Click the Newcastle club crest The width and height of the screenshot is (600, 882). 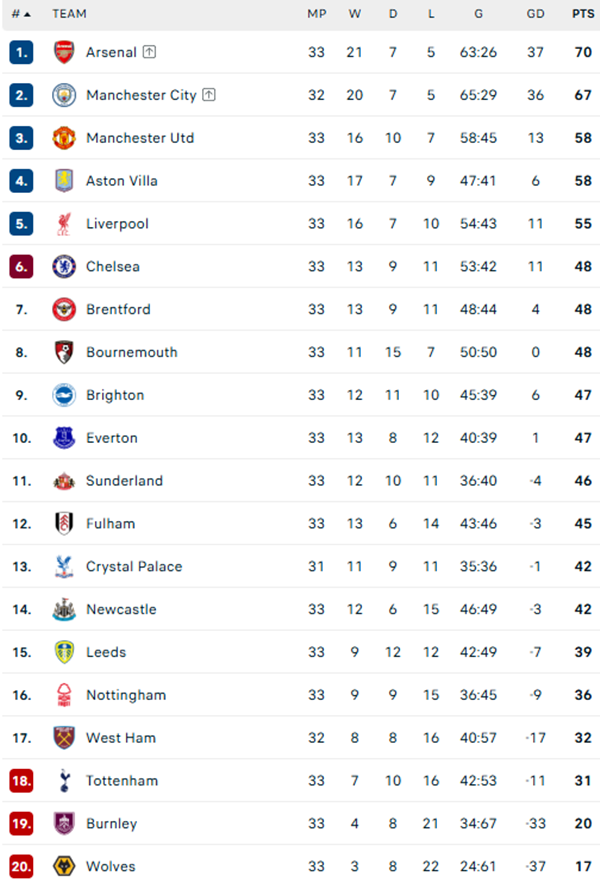tap(64, 609)
